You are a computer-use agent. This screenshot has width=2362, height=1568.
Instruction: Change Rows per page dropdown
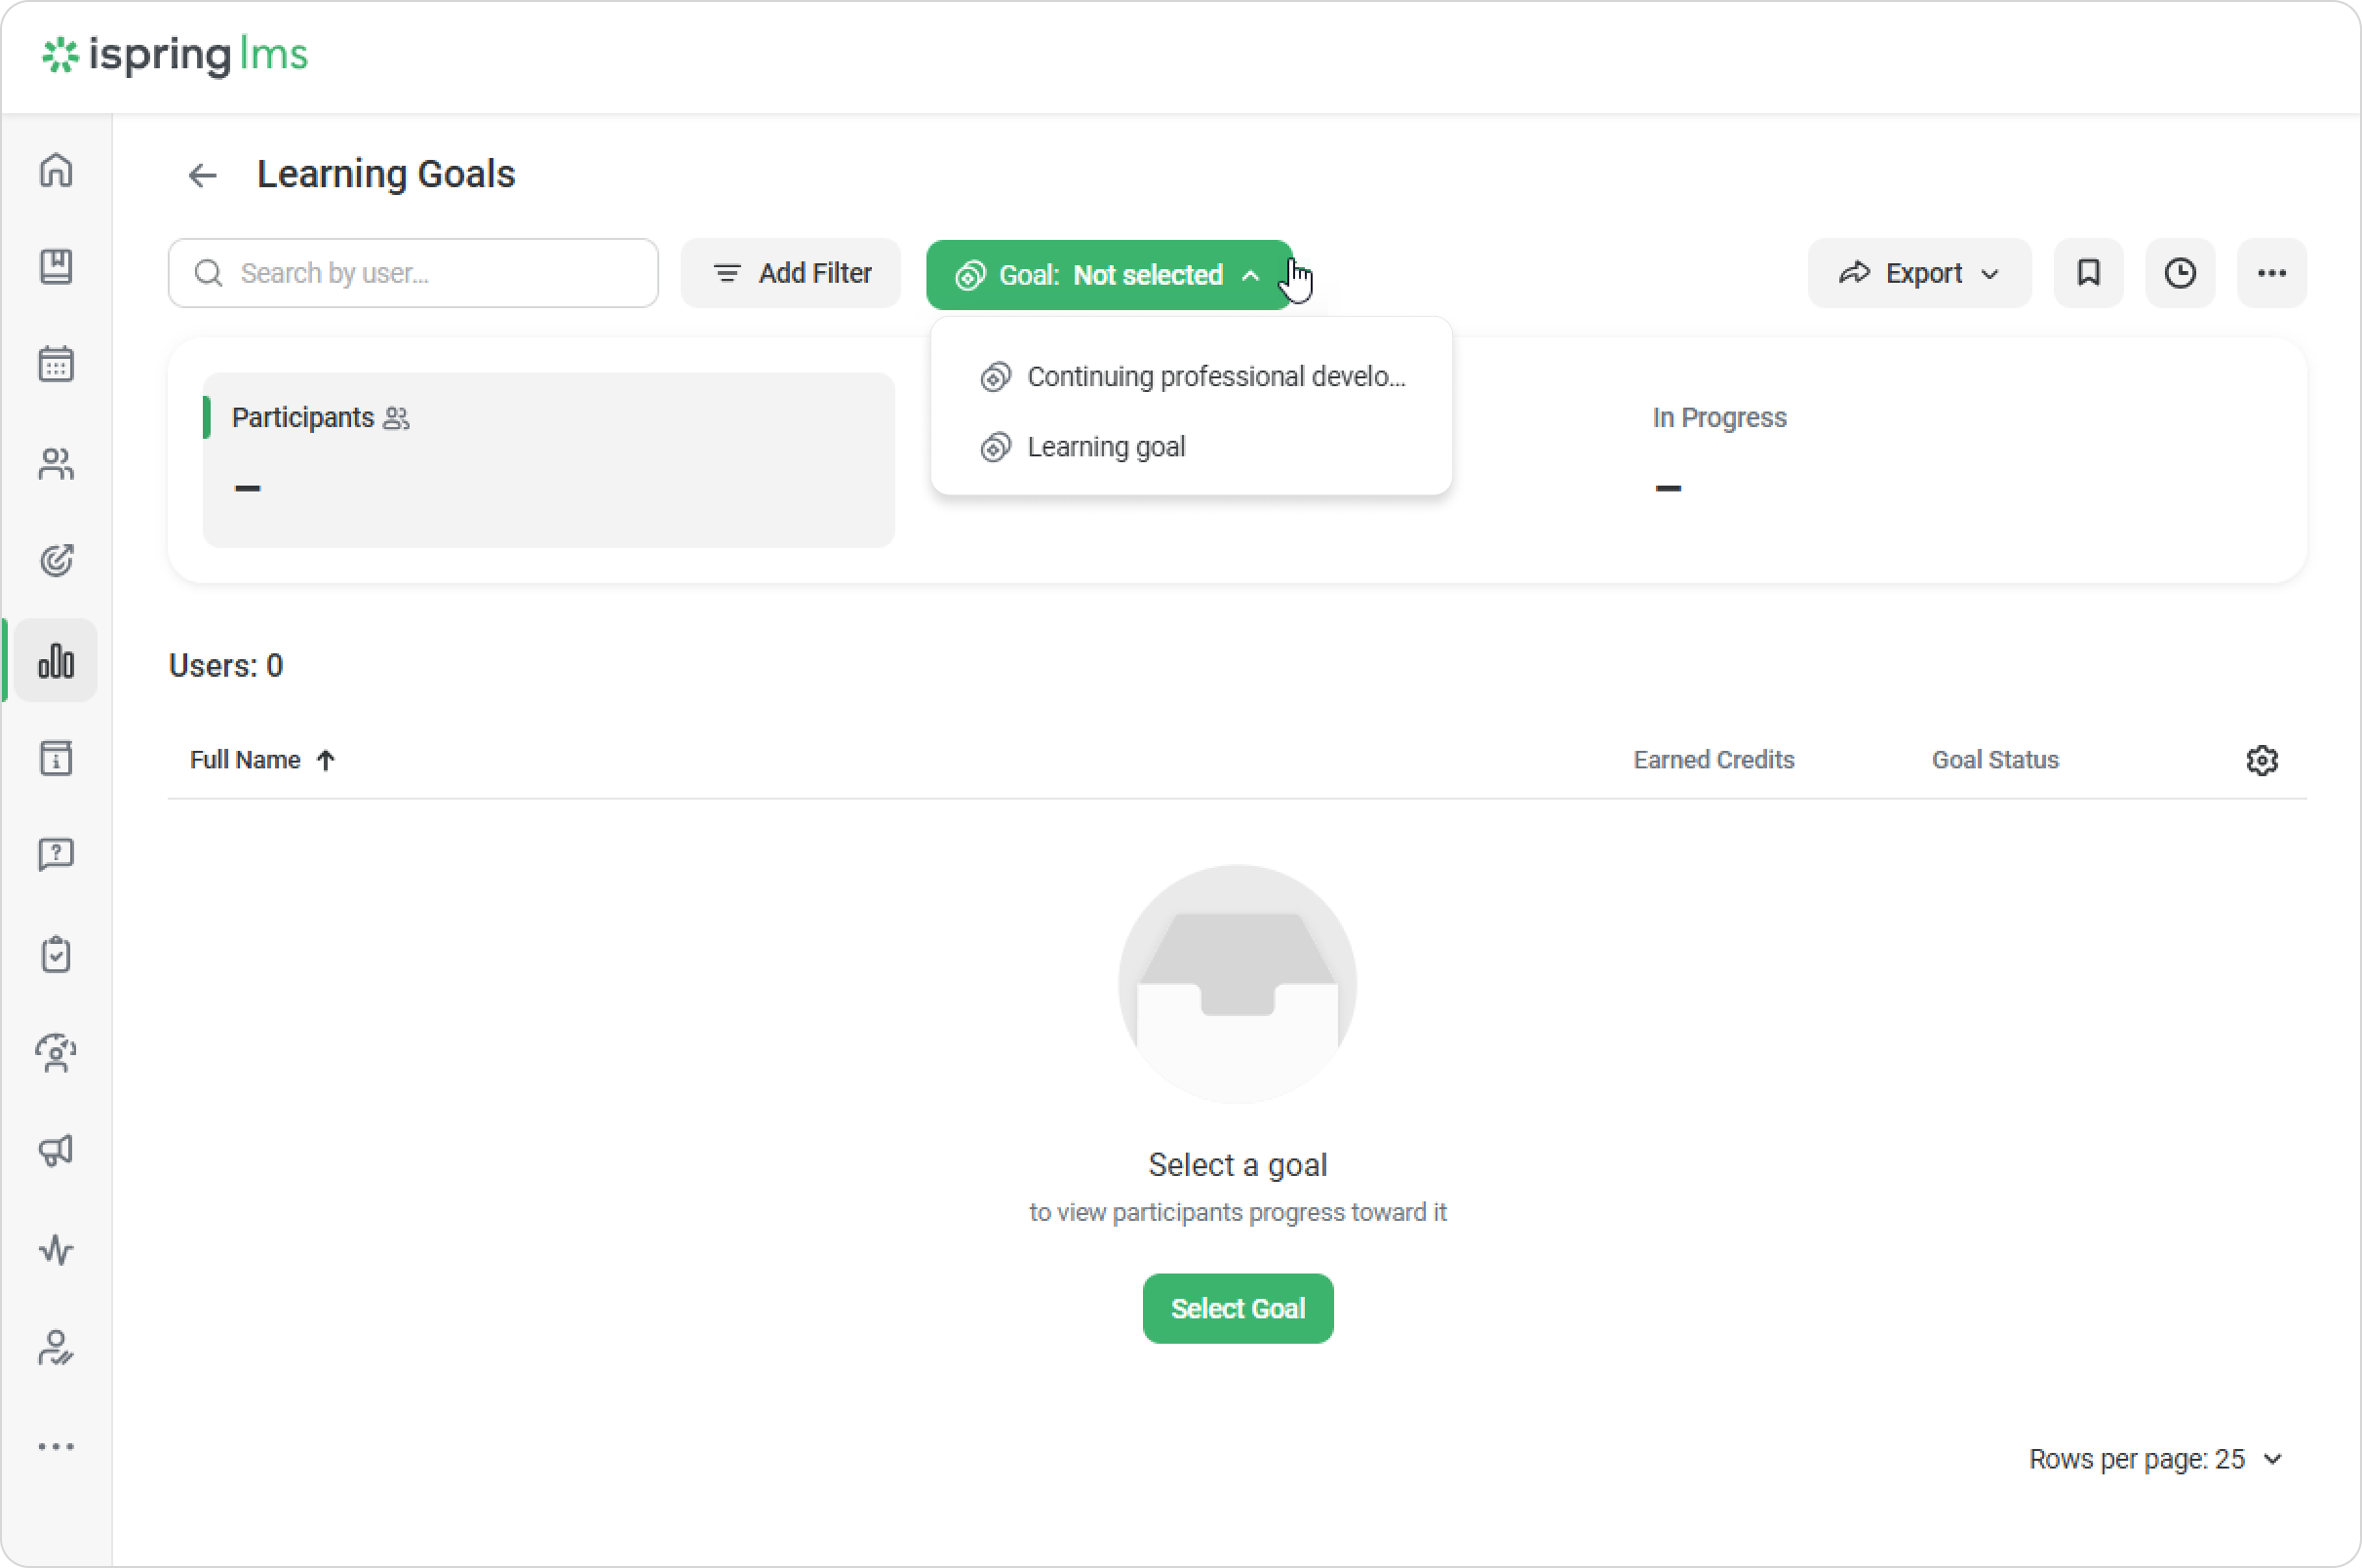pyautogui.click(x=2156, y=1459)
